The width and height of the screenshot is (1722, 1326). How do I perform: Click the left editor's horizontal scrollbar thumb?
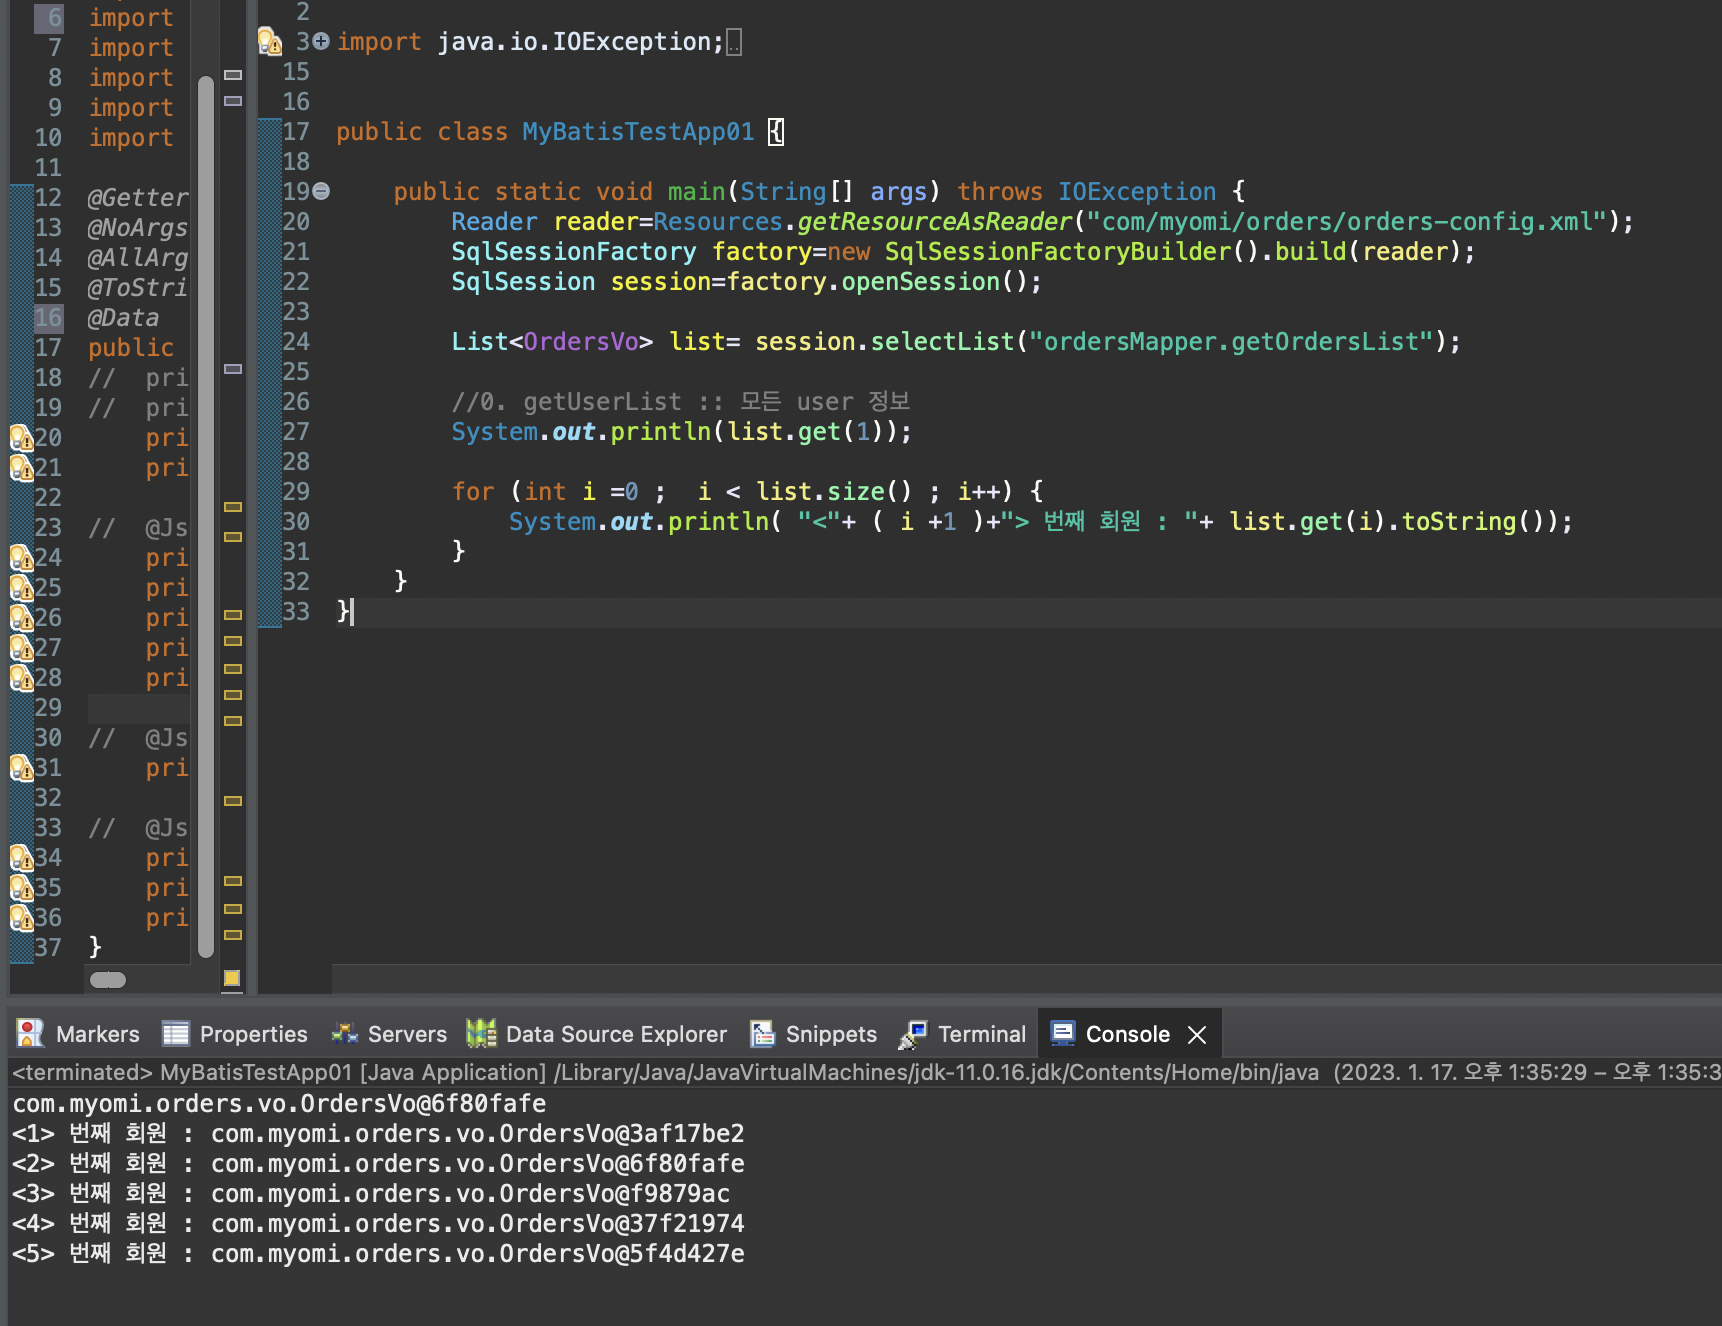[108, 980]
